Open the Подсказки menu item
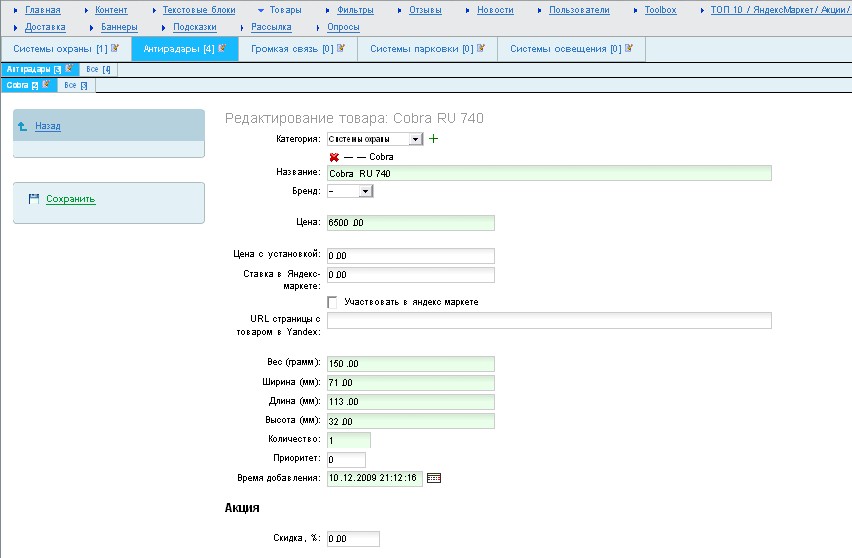Image resolution: width=852 pixels, height=558 pixels. pyautogui.click(x=195, y=27)
